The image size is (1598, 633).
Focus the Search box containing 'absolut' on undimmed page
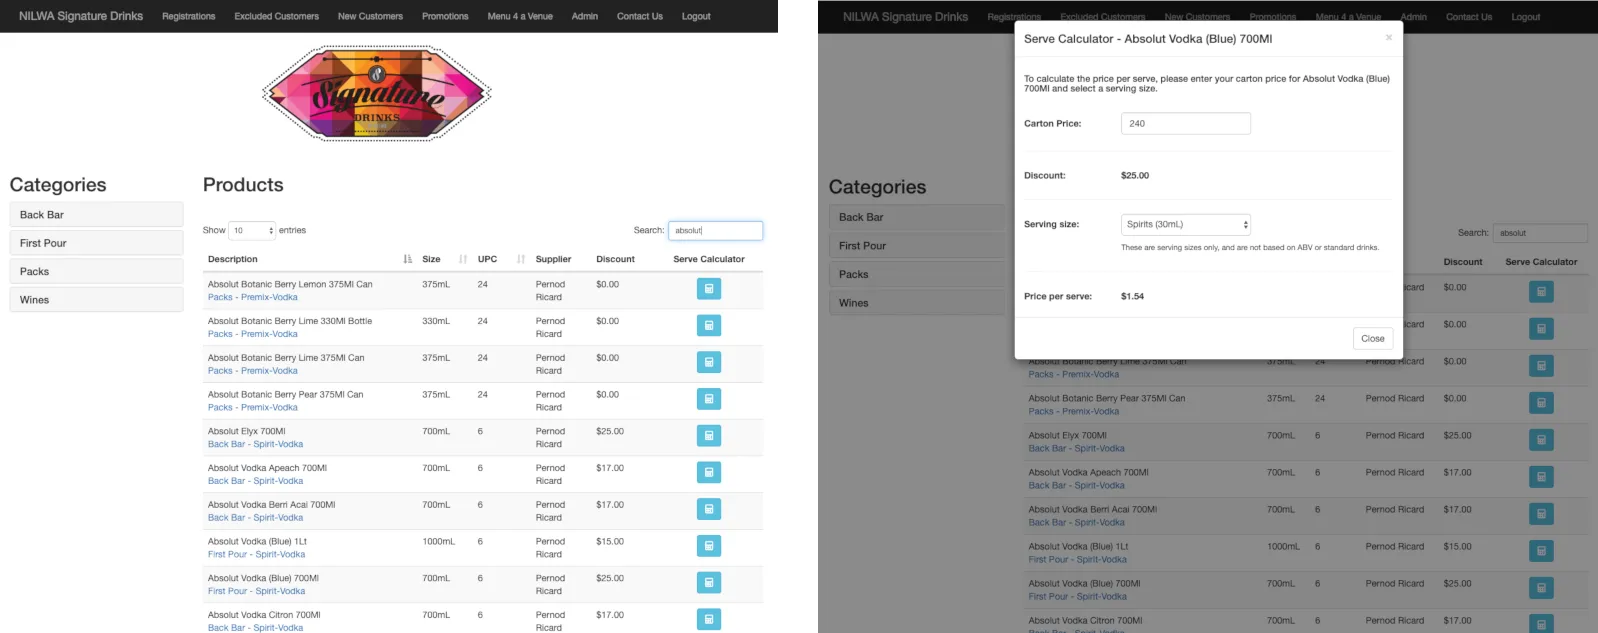(715, 230)
